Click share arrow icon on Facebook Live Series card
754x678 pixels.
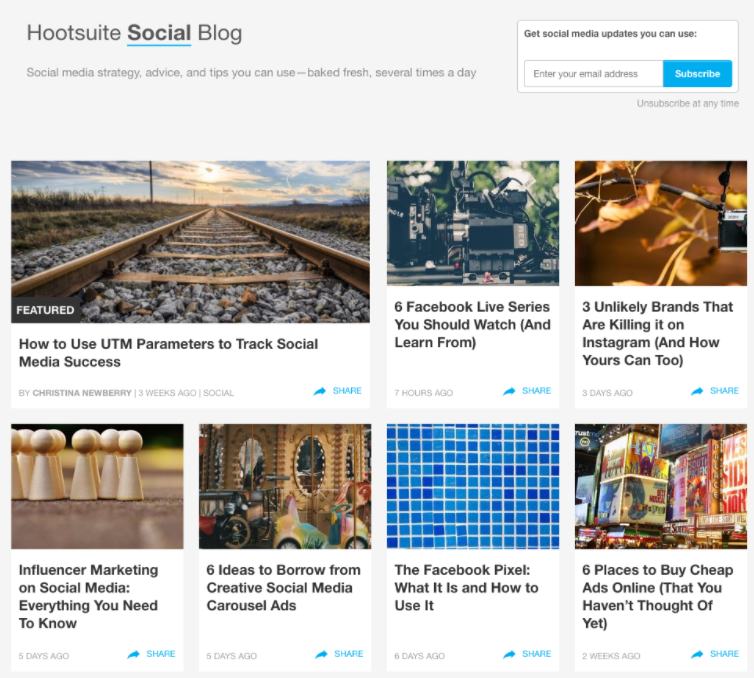[x=509, y=391]
